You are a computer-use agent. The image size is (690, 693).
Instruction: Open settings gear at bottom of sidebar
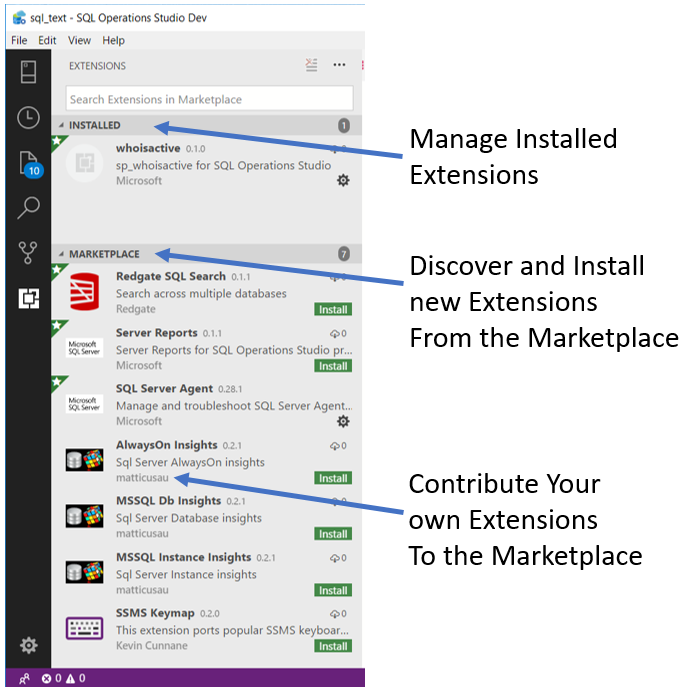click(x=28, y=645)
